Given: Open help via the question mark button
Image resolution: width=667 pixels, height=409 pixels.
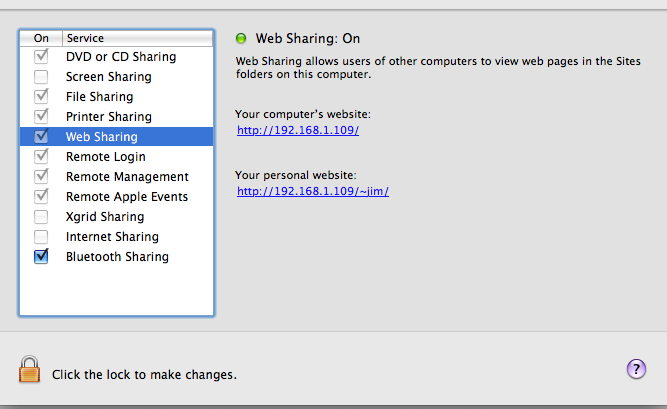Looking at the screenshot, I should [636, 369].
